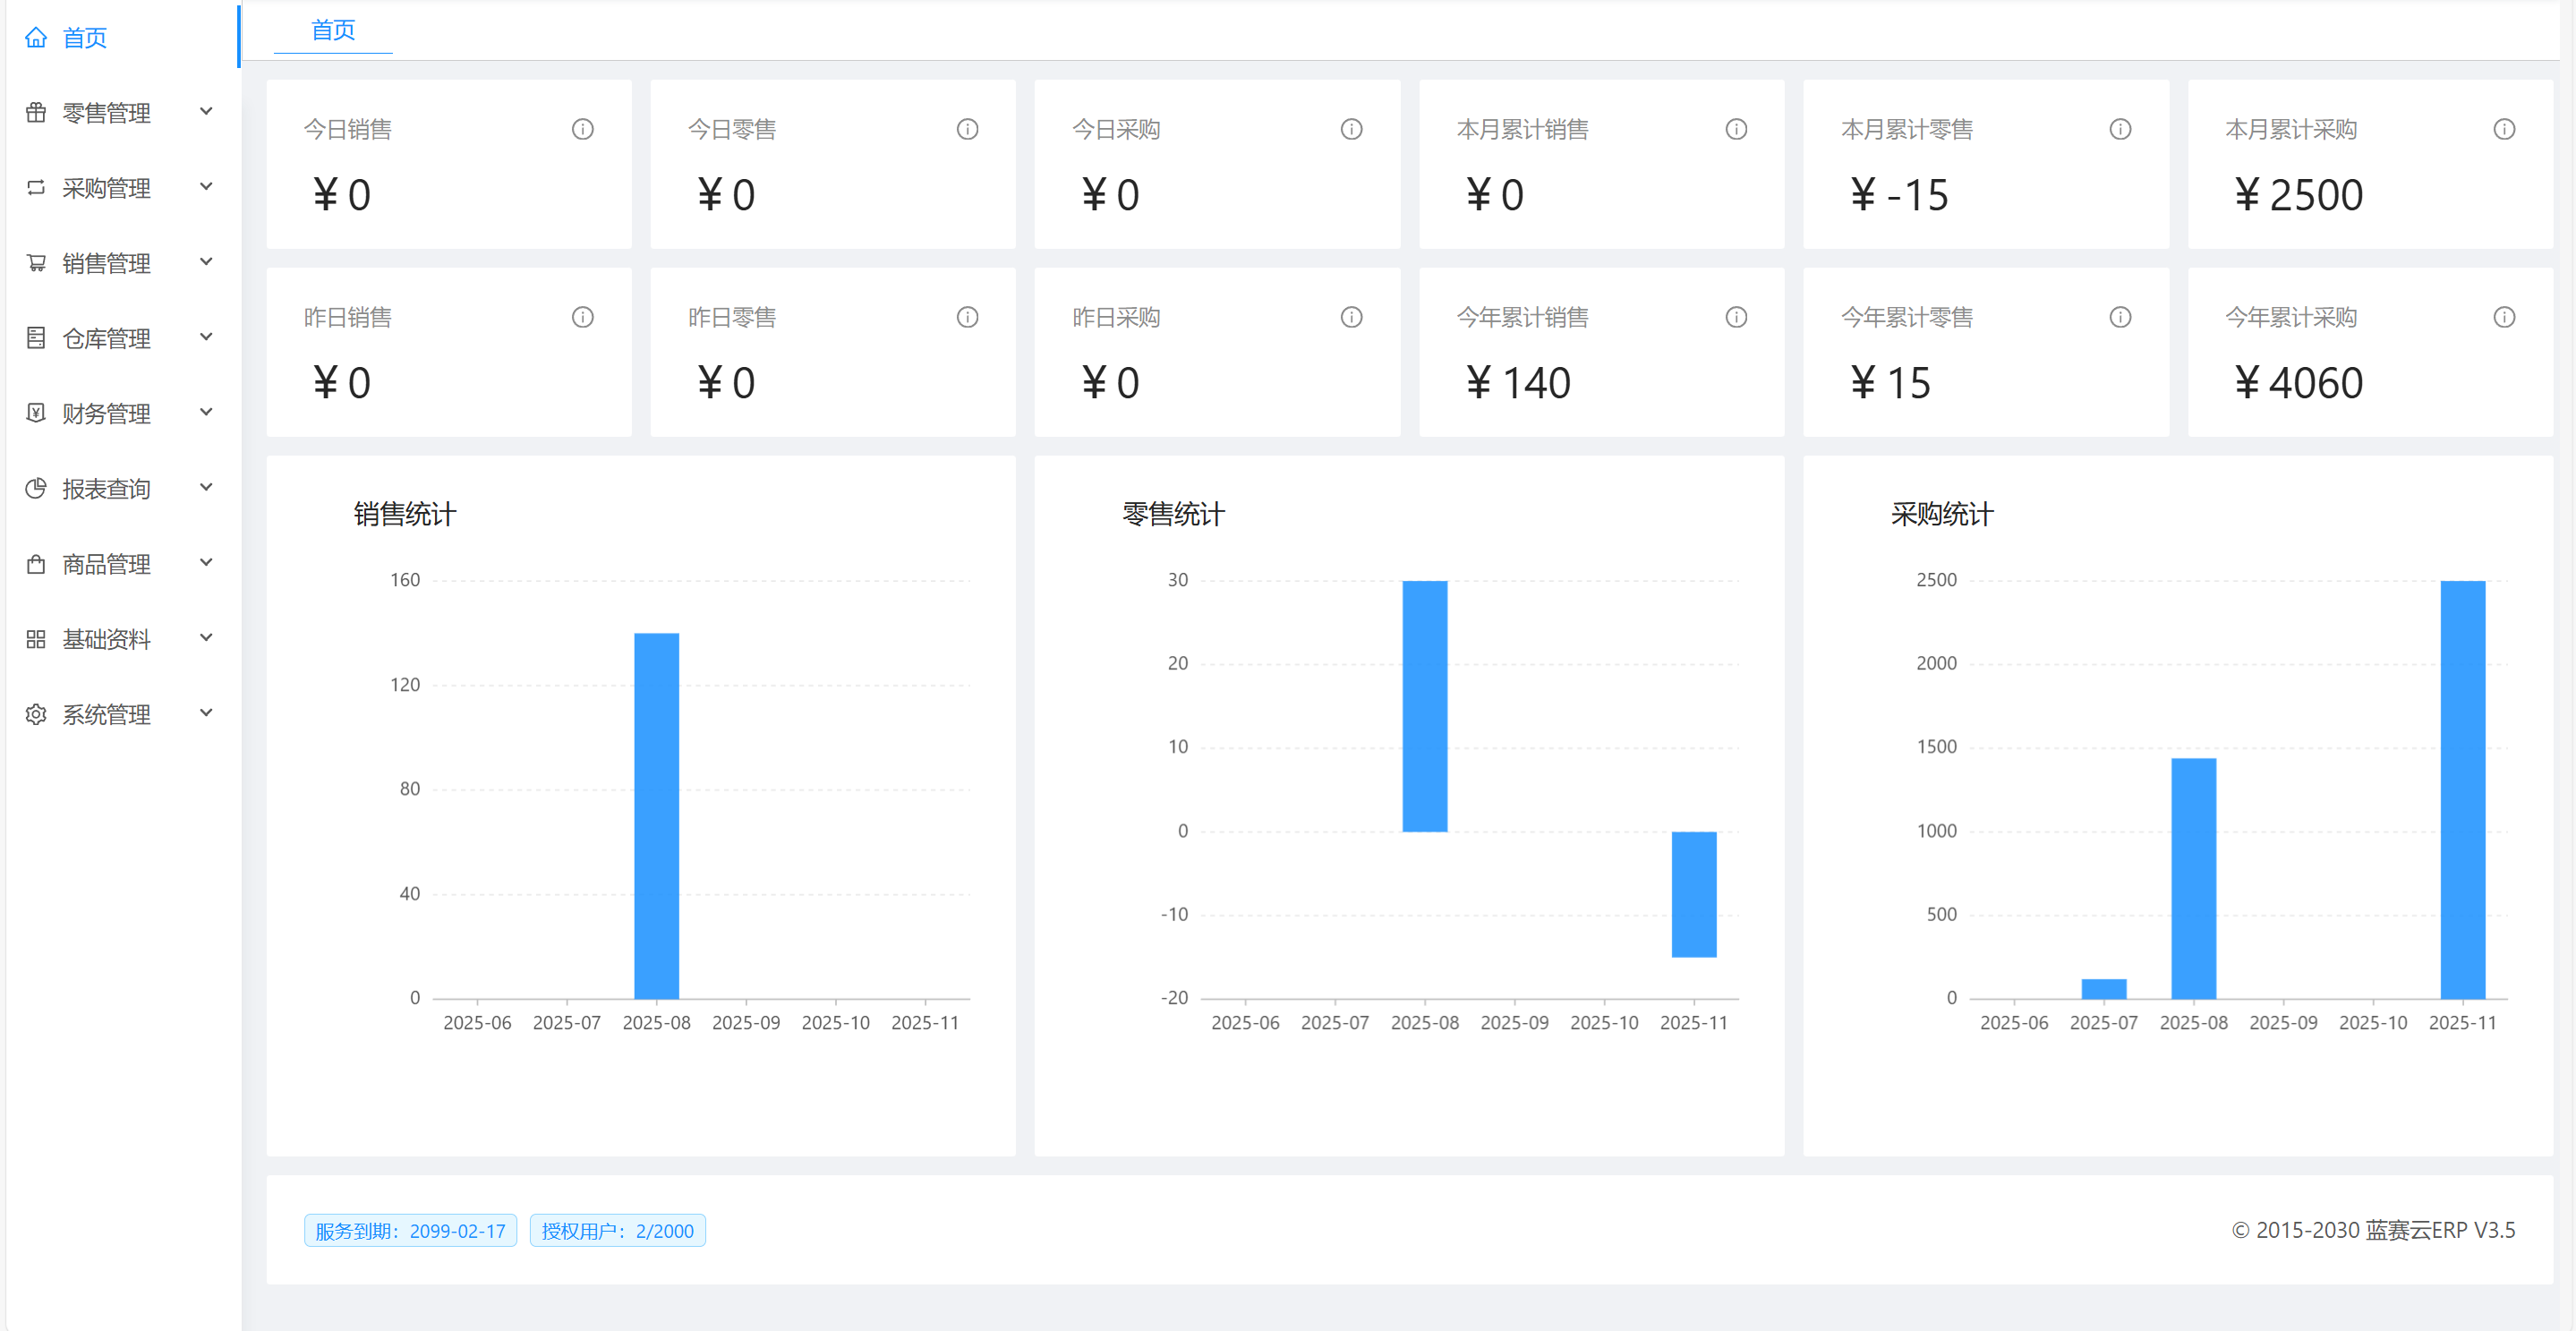
Task: Click the 2025-11 bar in the 采购统计 chart
Action: [2462, 790]
